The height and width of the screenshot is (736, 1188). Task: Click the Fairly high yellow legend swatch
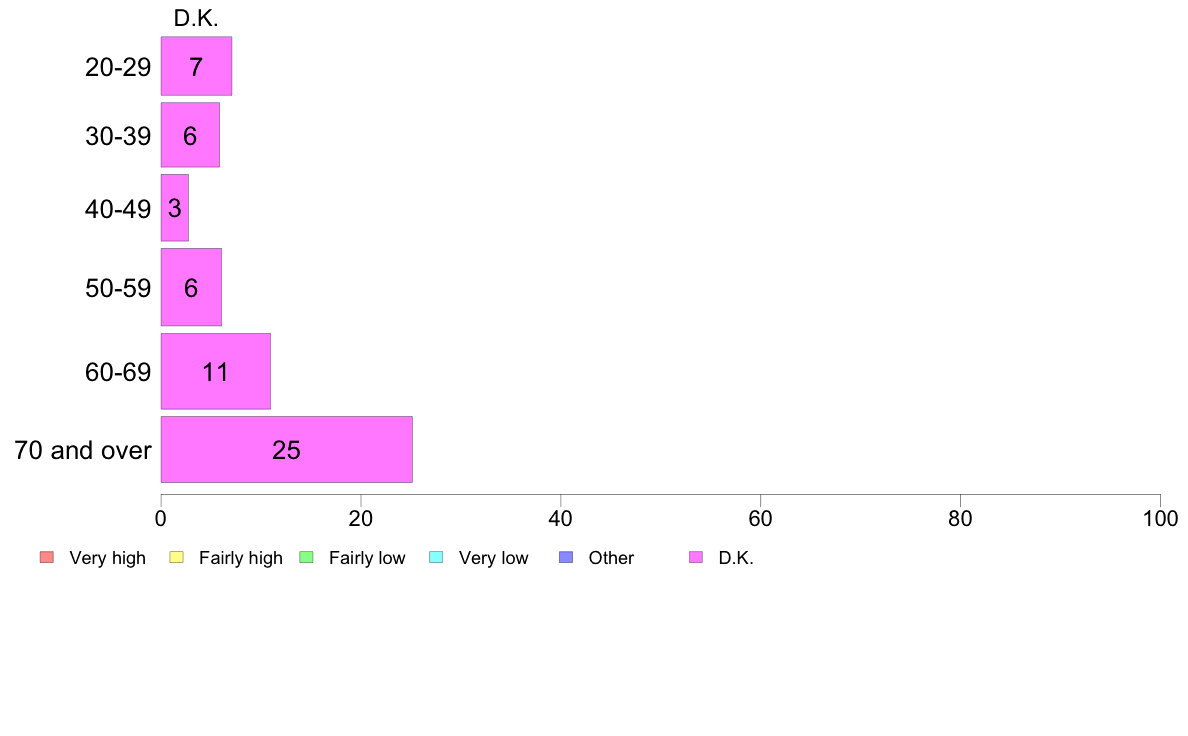pos(177,557)
